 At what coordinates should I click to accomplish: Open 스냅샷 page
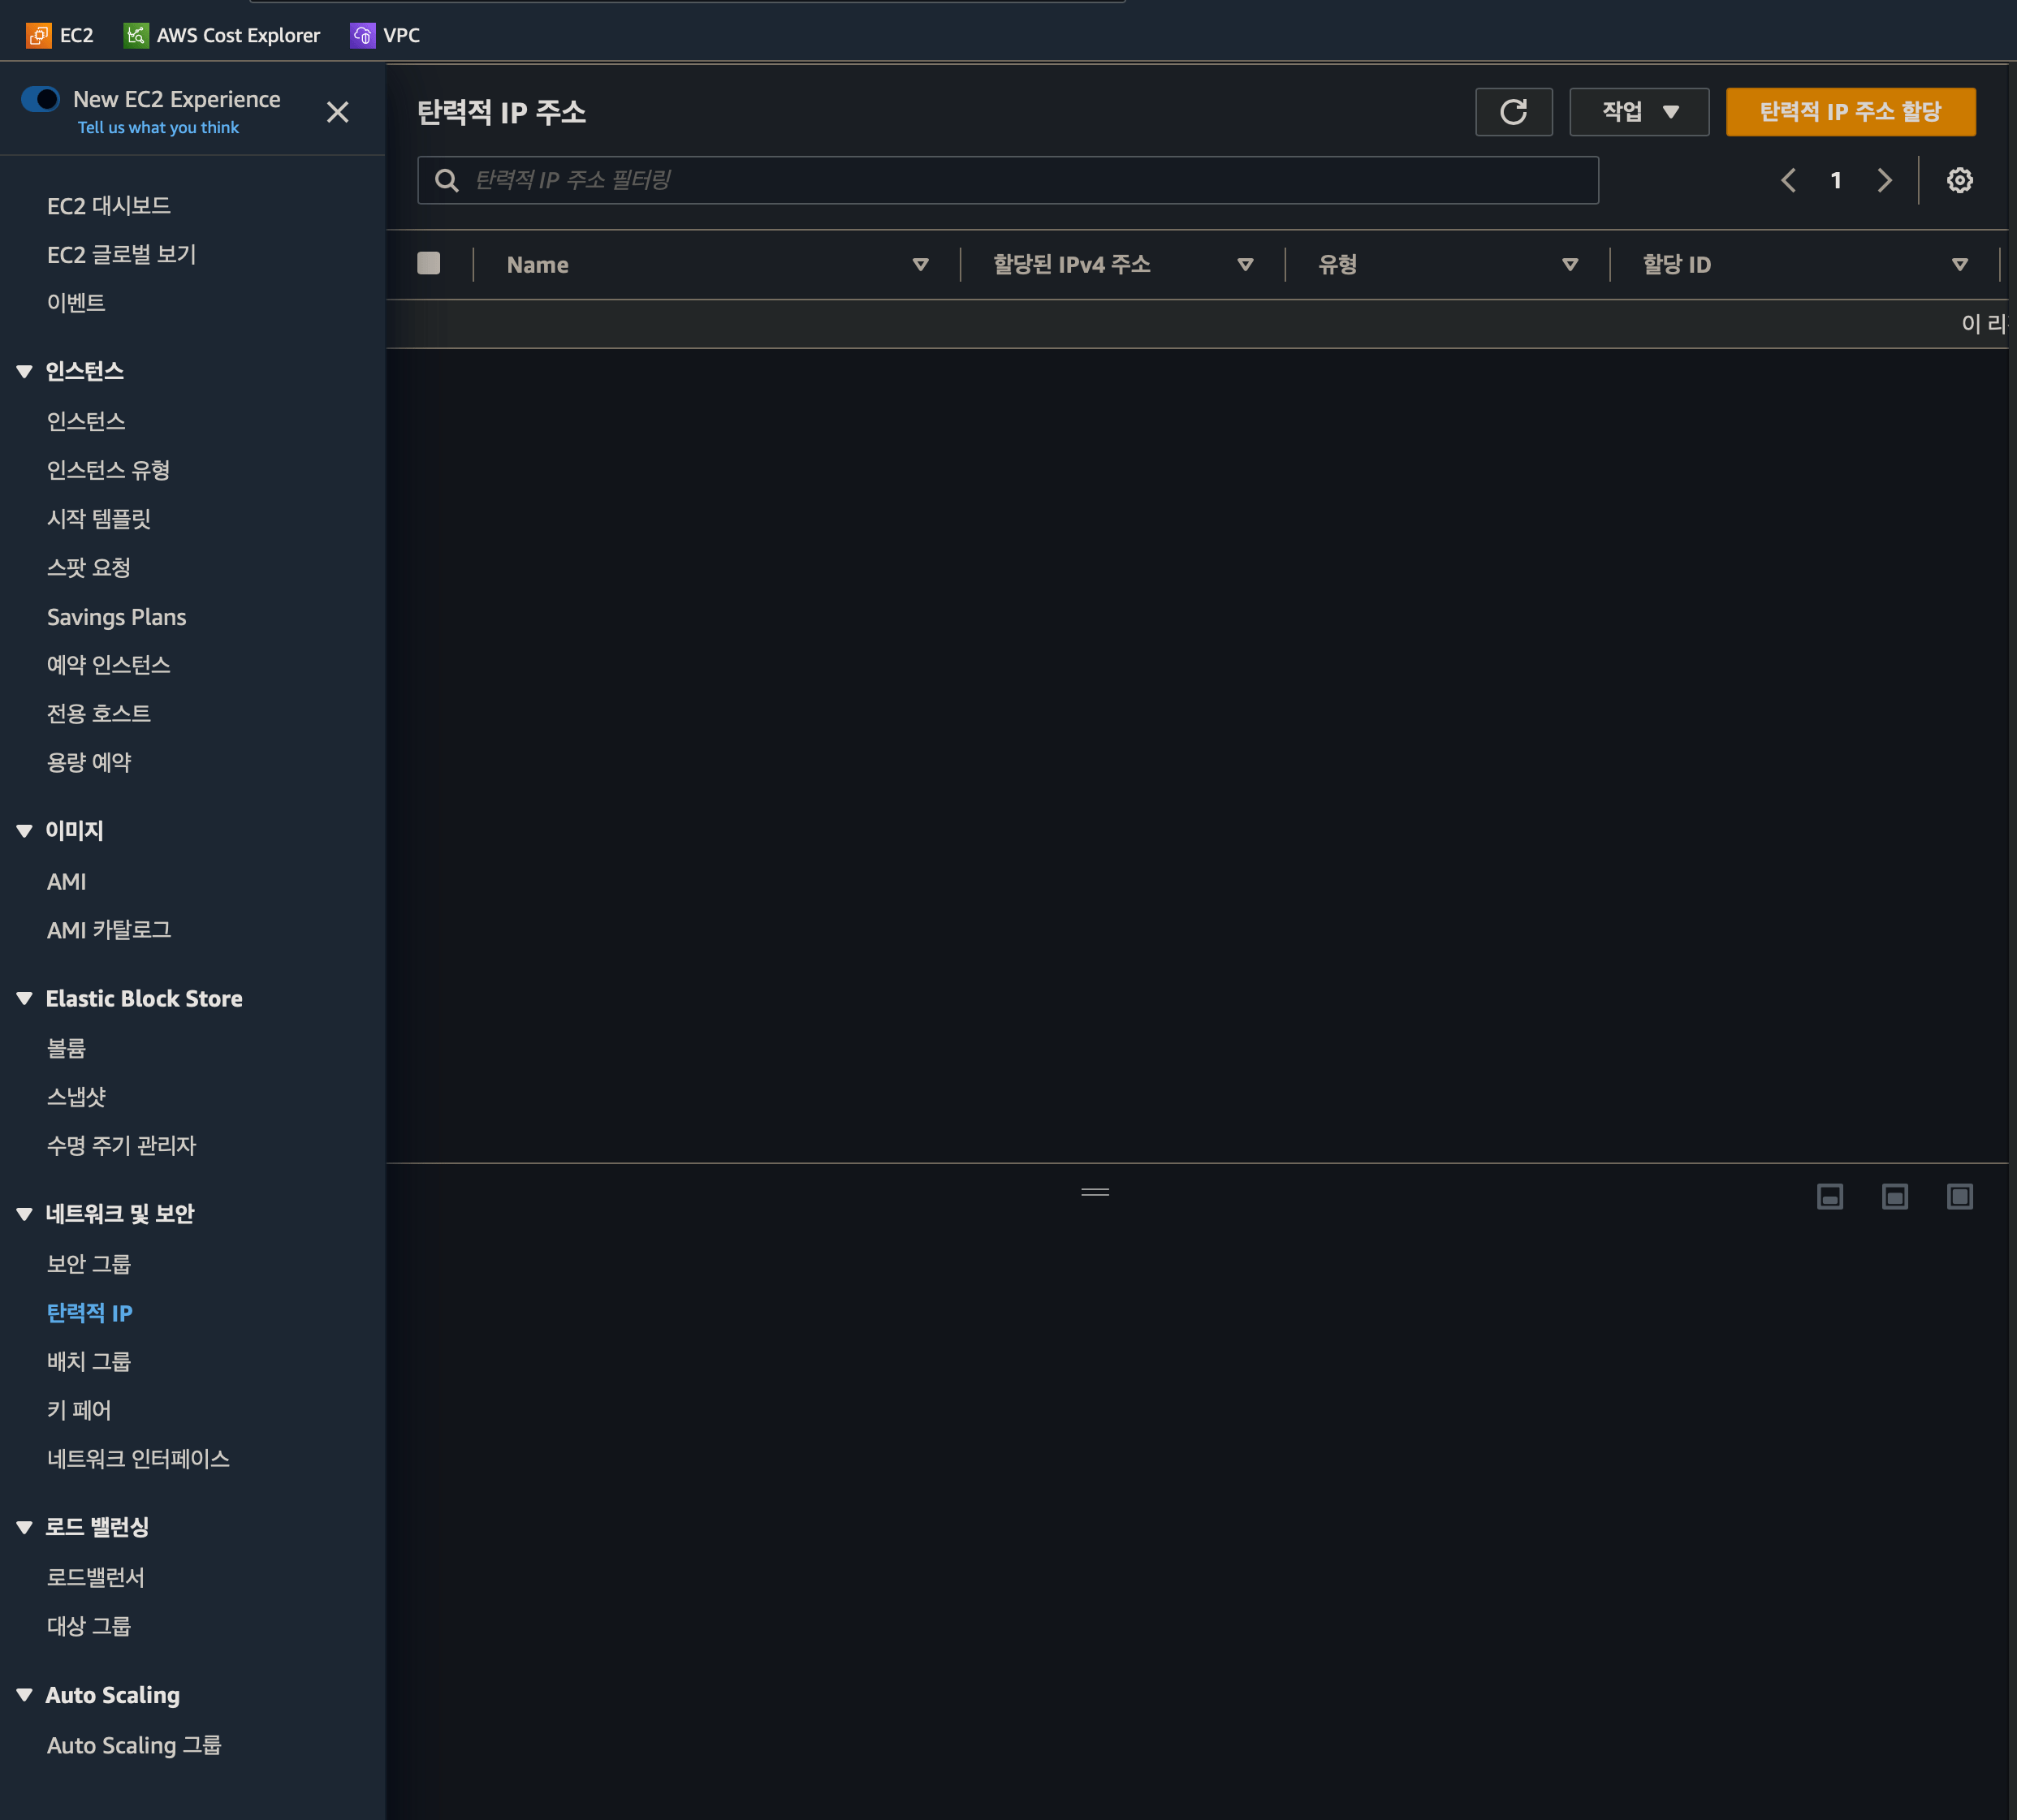click(76, 1097)
